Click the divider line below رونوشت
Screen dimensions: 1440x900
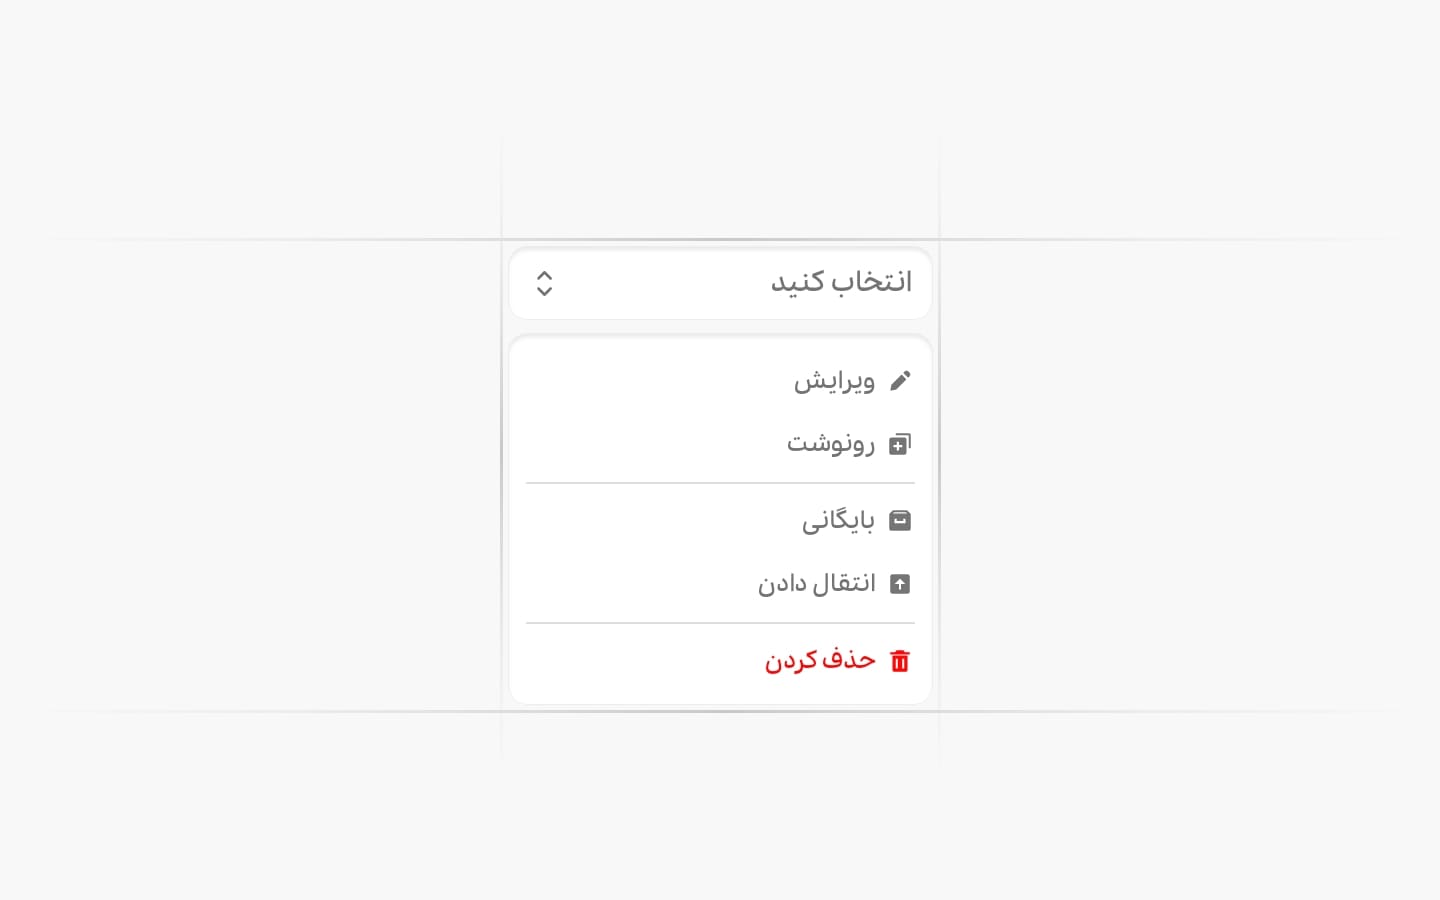[x=720, y=483]
